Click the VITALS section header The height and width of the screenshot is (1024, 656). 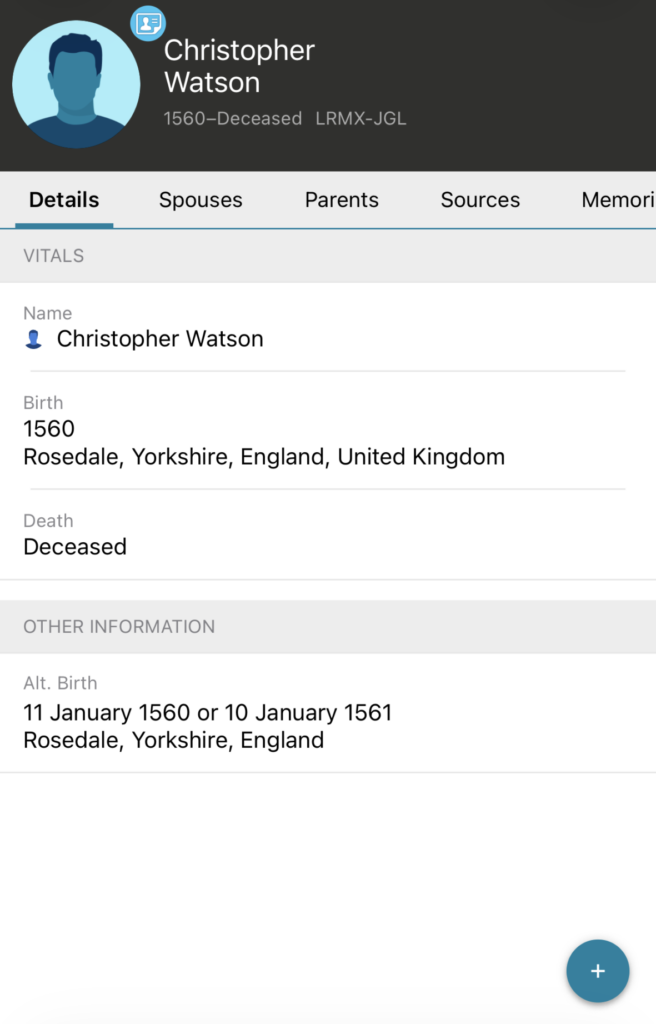pos(54,256)
